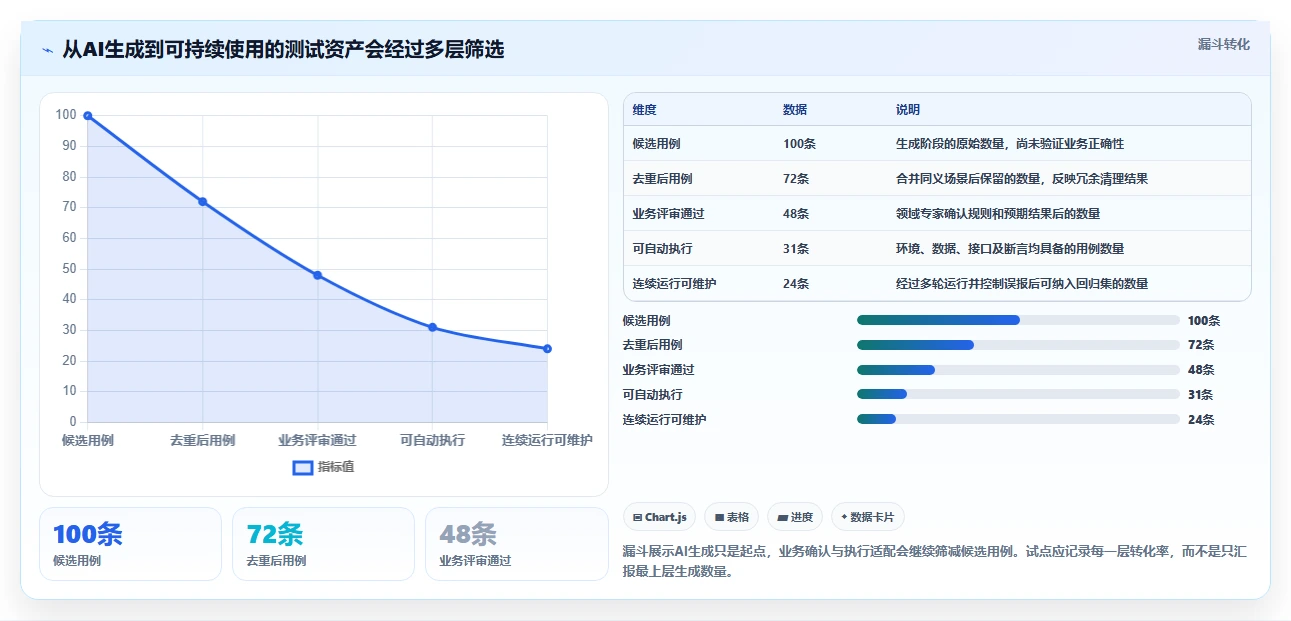1291x621 pixels.
Task: Open the 48条 业务评审通过 data card
Action: click(516, 544)
